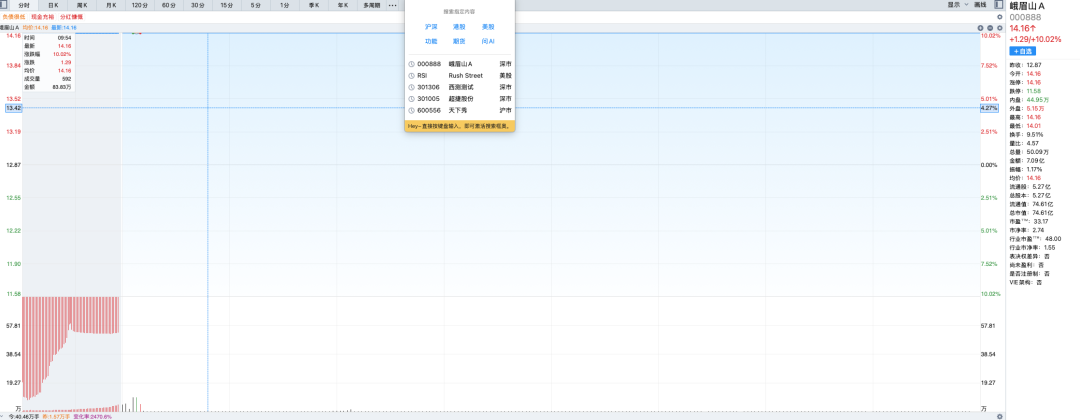
Task: Toggle the right sidebar panel icon
Action: pyautogui.click(x=999, y=4)
